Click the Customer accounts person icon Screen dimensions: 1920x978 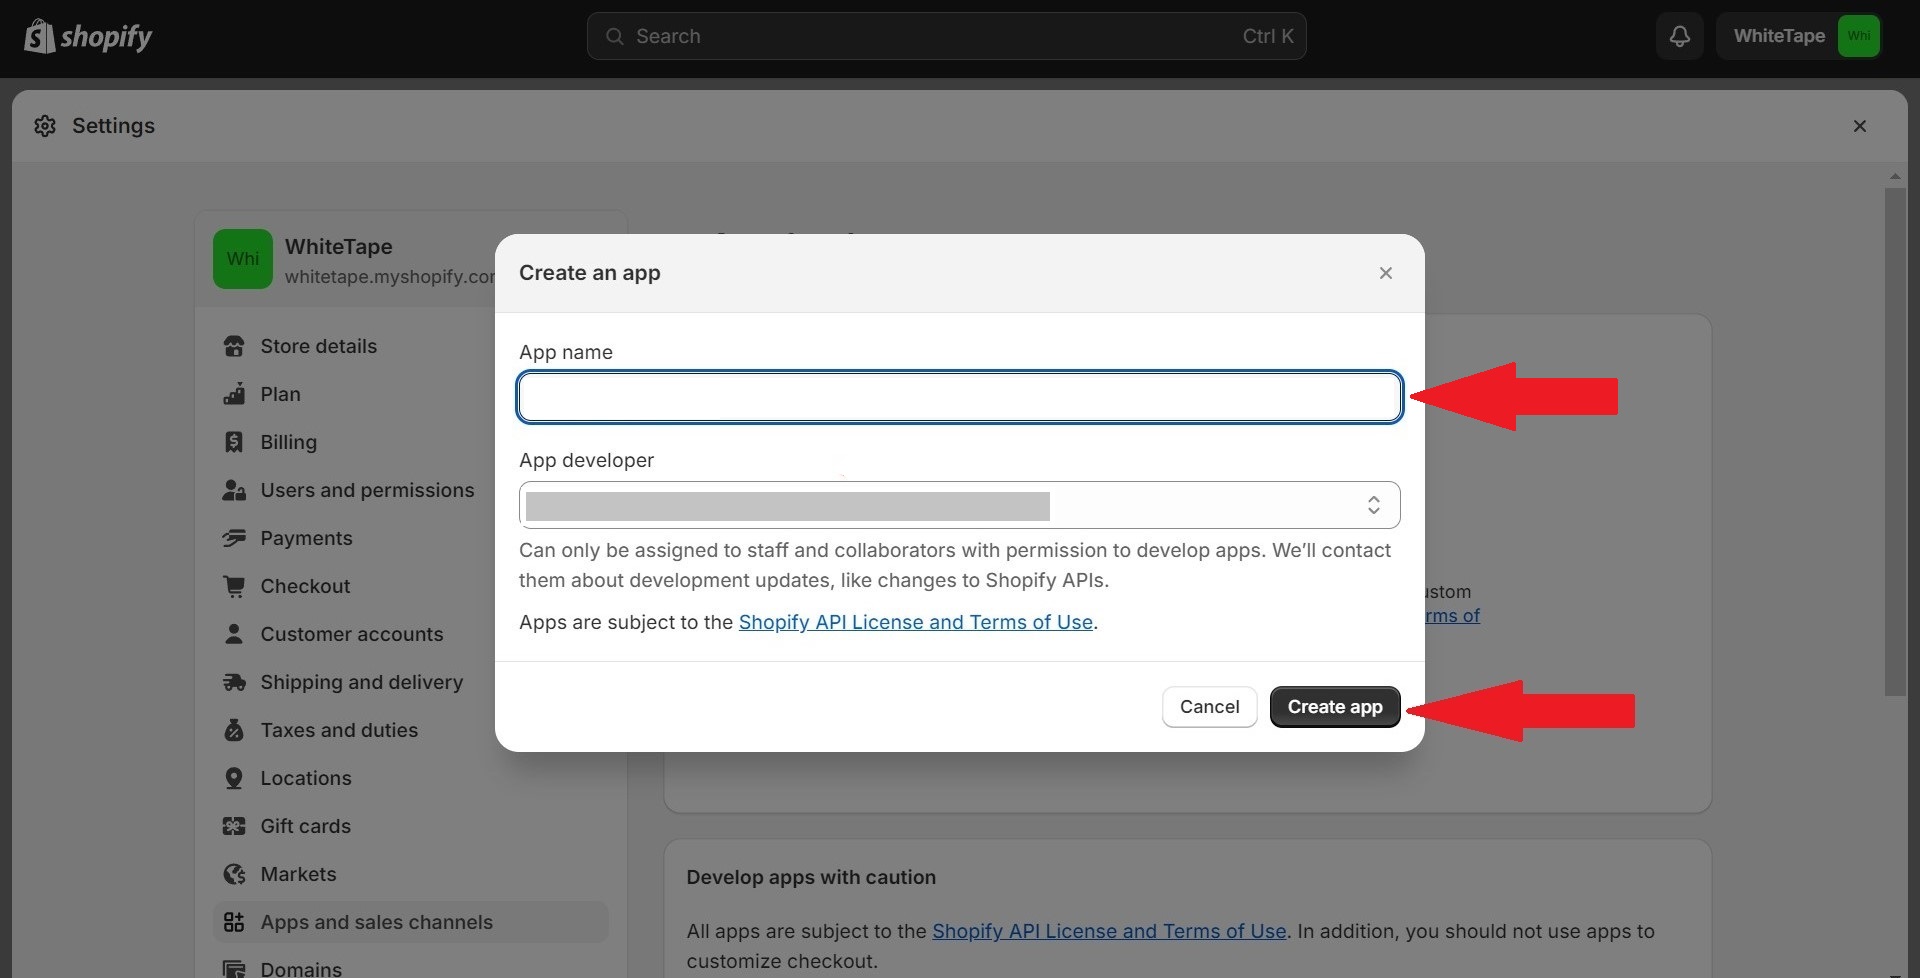coord(234,634)
